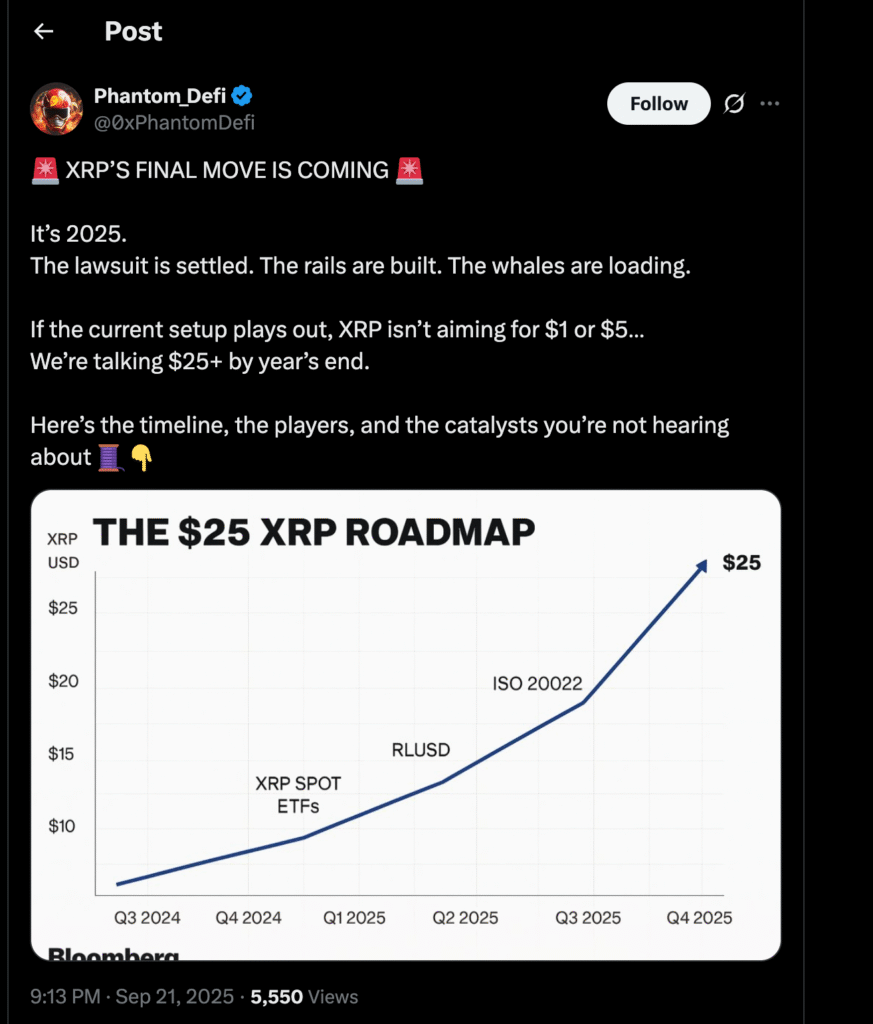Click the thread spool emoji
The width and height of the screenshot is (873, 1024).
[109, 458]
